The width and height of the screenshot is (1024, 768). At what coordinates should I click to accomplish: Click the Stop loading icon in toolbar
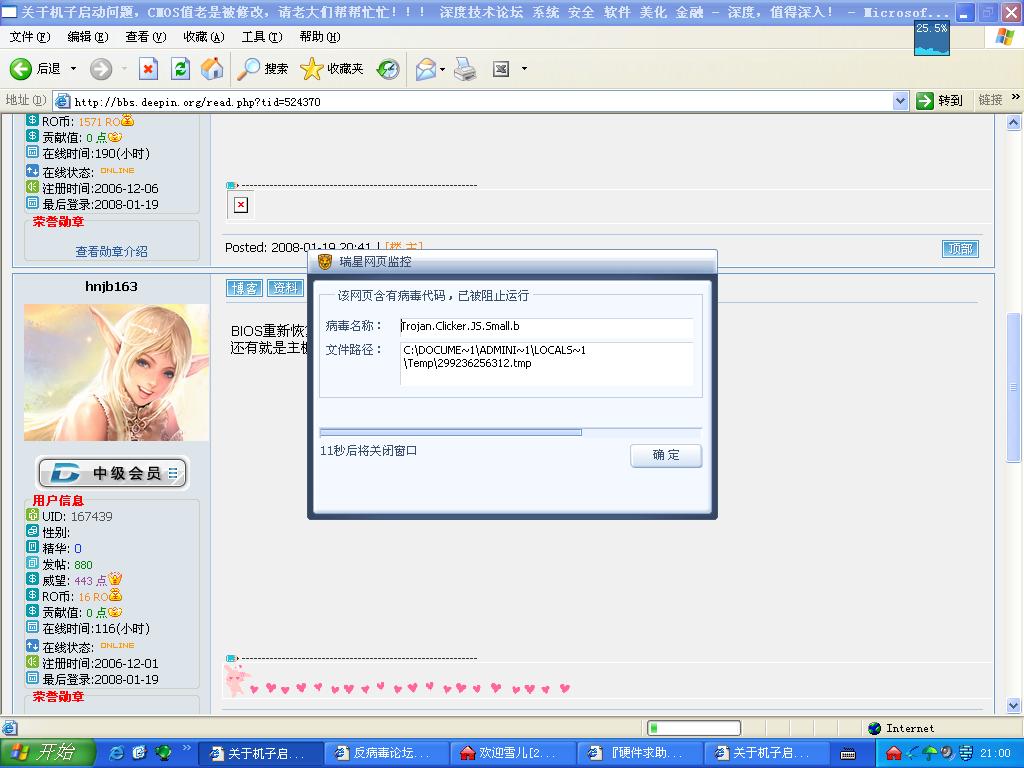click(x=148, y=69)
